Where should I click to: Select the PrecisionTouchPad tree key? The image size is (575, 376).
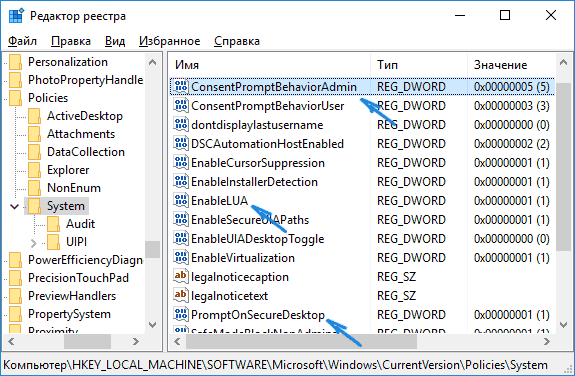[x=78, y=278]
